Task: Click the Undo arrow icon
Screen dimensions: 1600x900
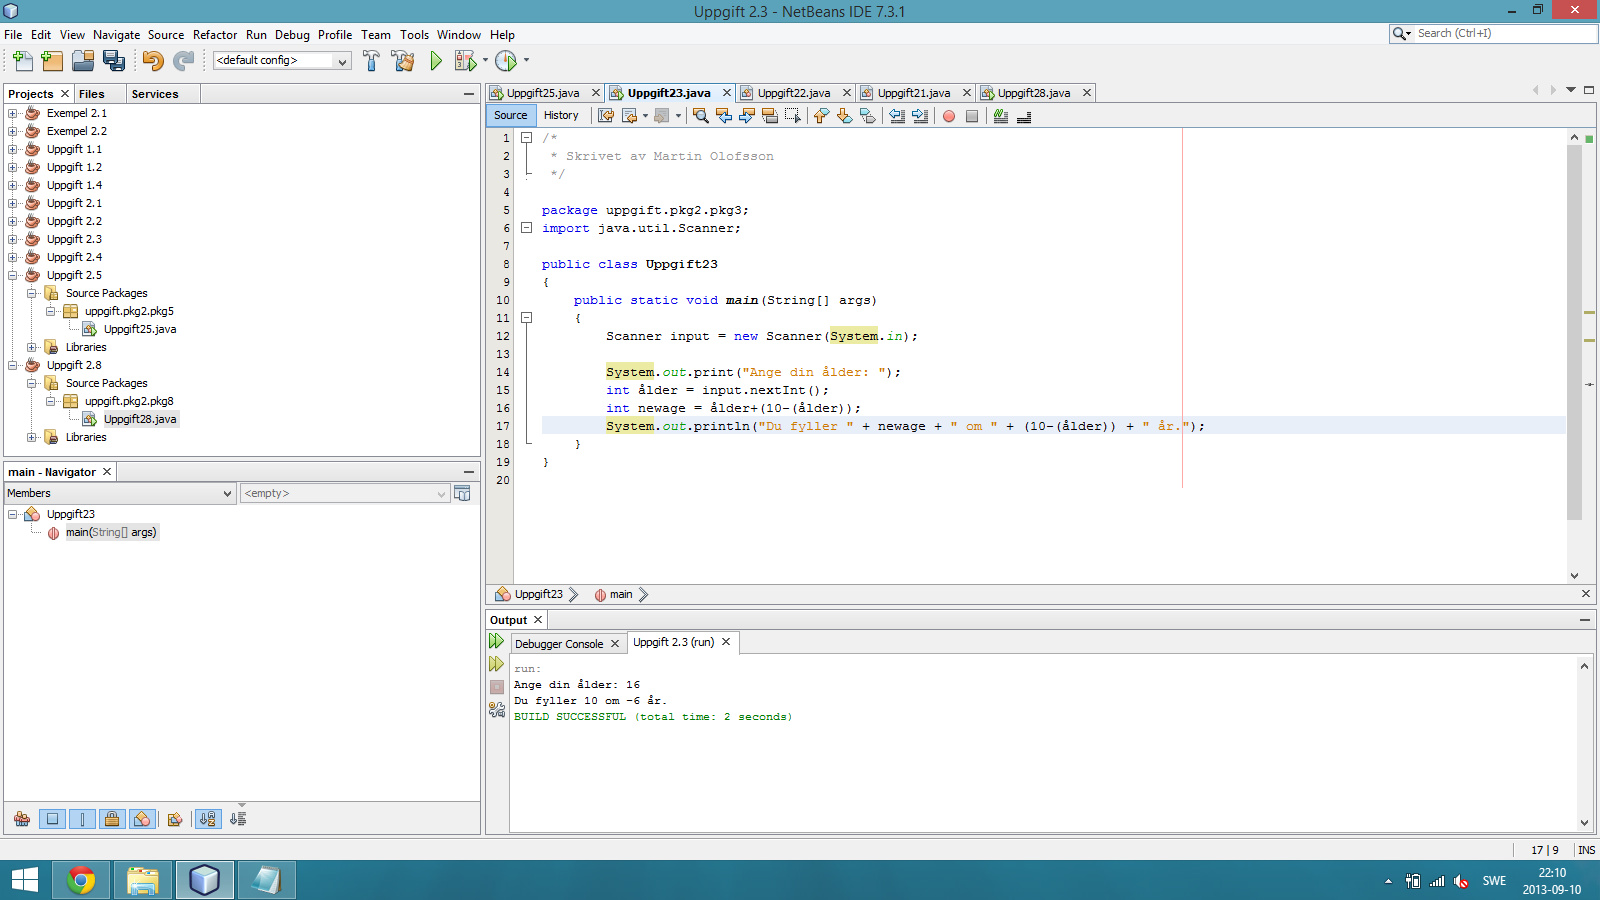Action: point(152,61)
